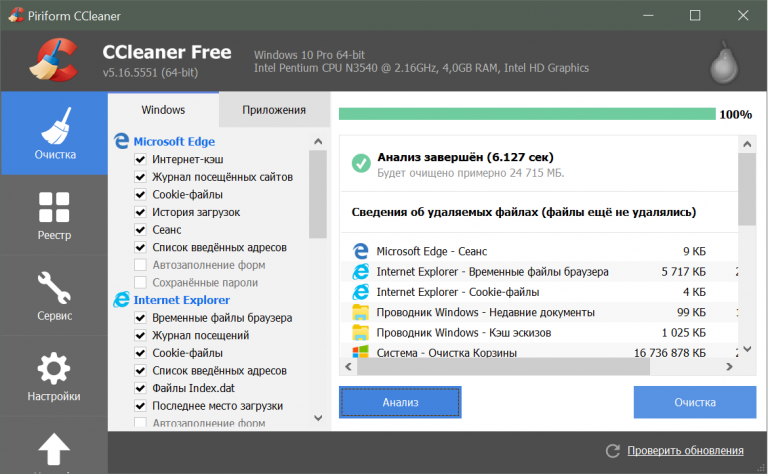768x474 pixels.
Task: Click the refresh icon beside Проверить обновления
Action: pyautogui.click(x=613, y=450)
